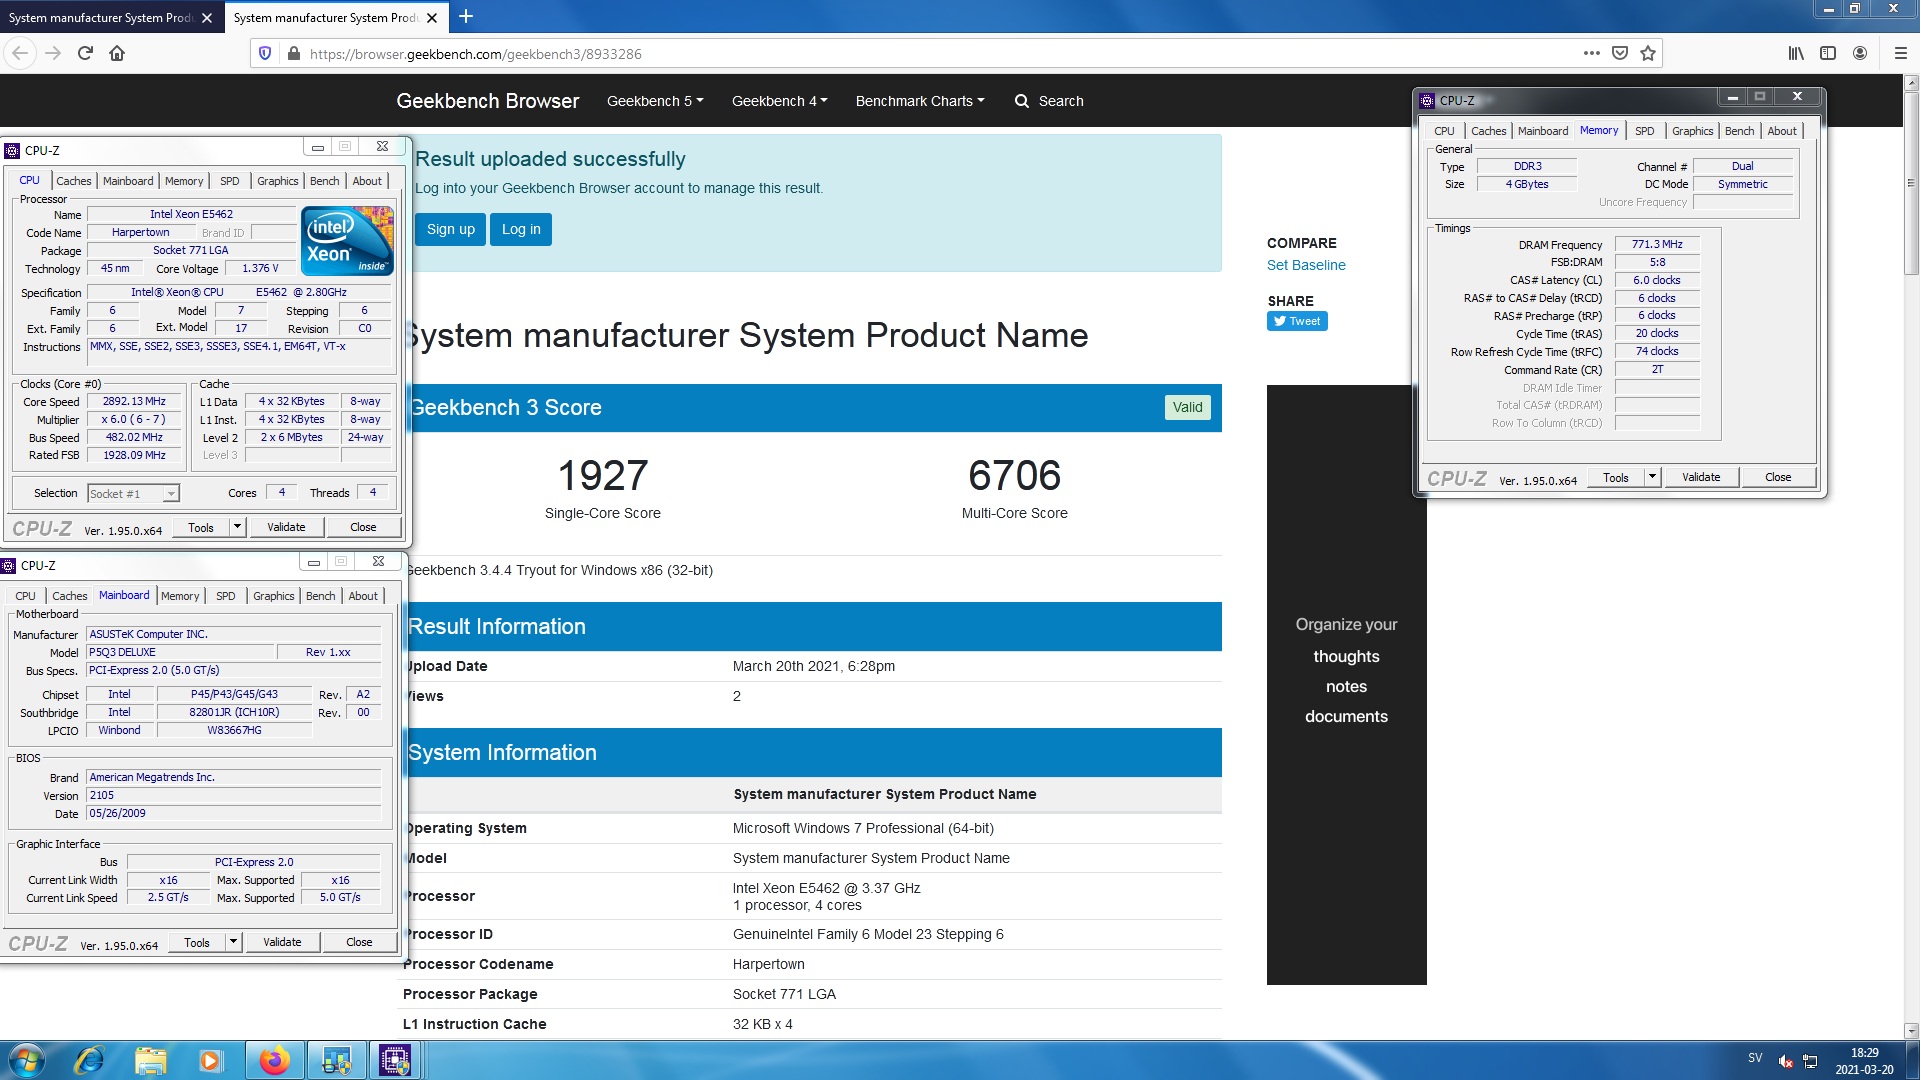Open Socket #1 selection combo box
Image resolution: width=1920 pixels, height=1080 pixels.
click(x=133, y=493)
